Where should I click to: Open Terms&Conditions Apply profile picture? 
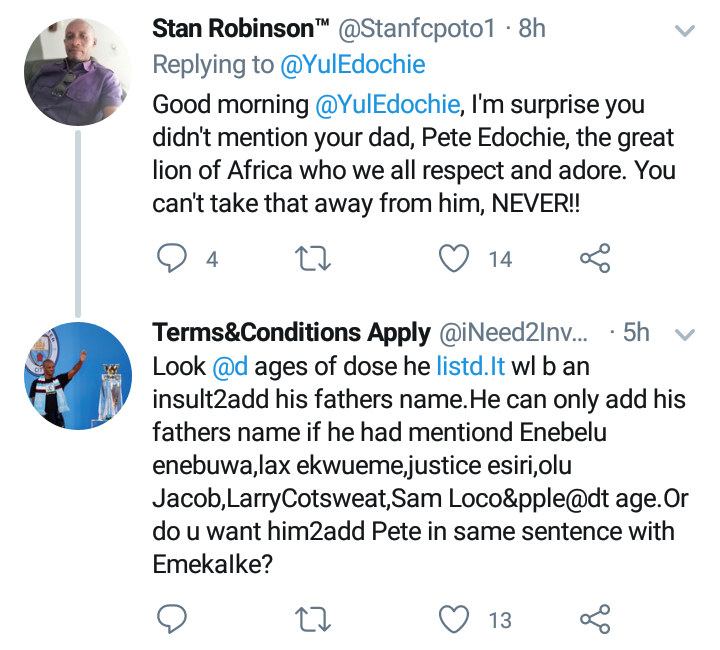click(x=77, y=377)
